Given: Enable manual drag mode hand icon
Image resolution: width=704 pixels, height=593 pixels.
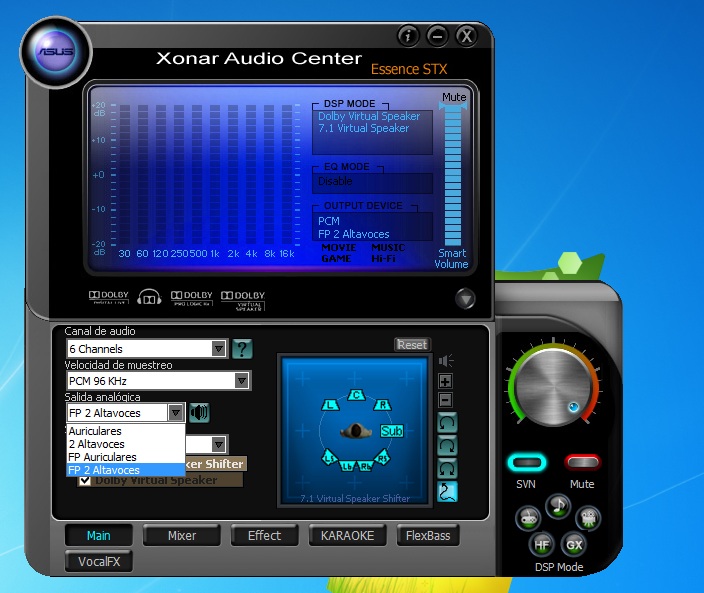Looking at the screenshot, I should pos(447,492).
